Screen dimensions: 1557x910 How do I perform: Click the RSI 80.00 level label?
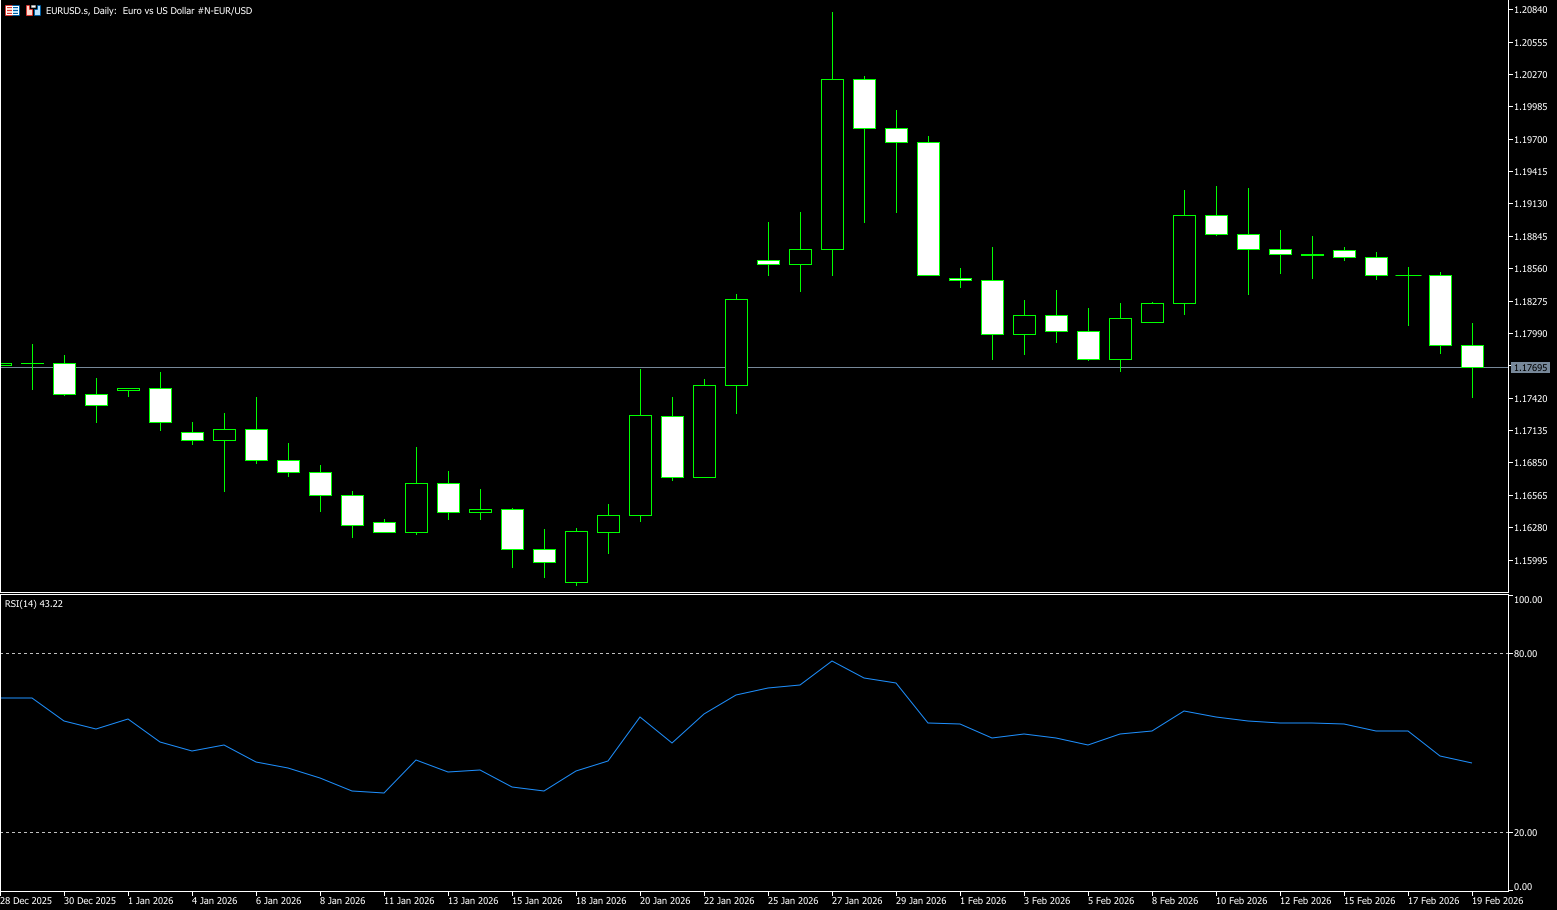1526,654
